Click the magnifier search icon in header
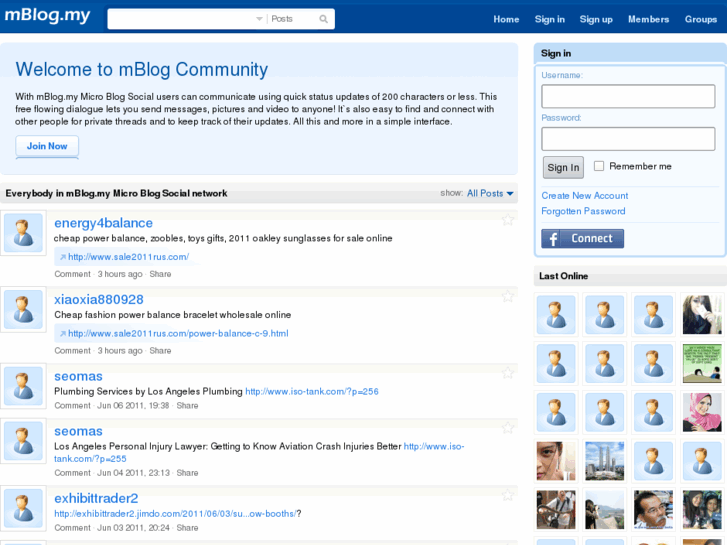The height and width of the screenshot is (545, 727). (x=323, y=19)
